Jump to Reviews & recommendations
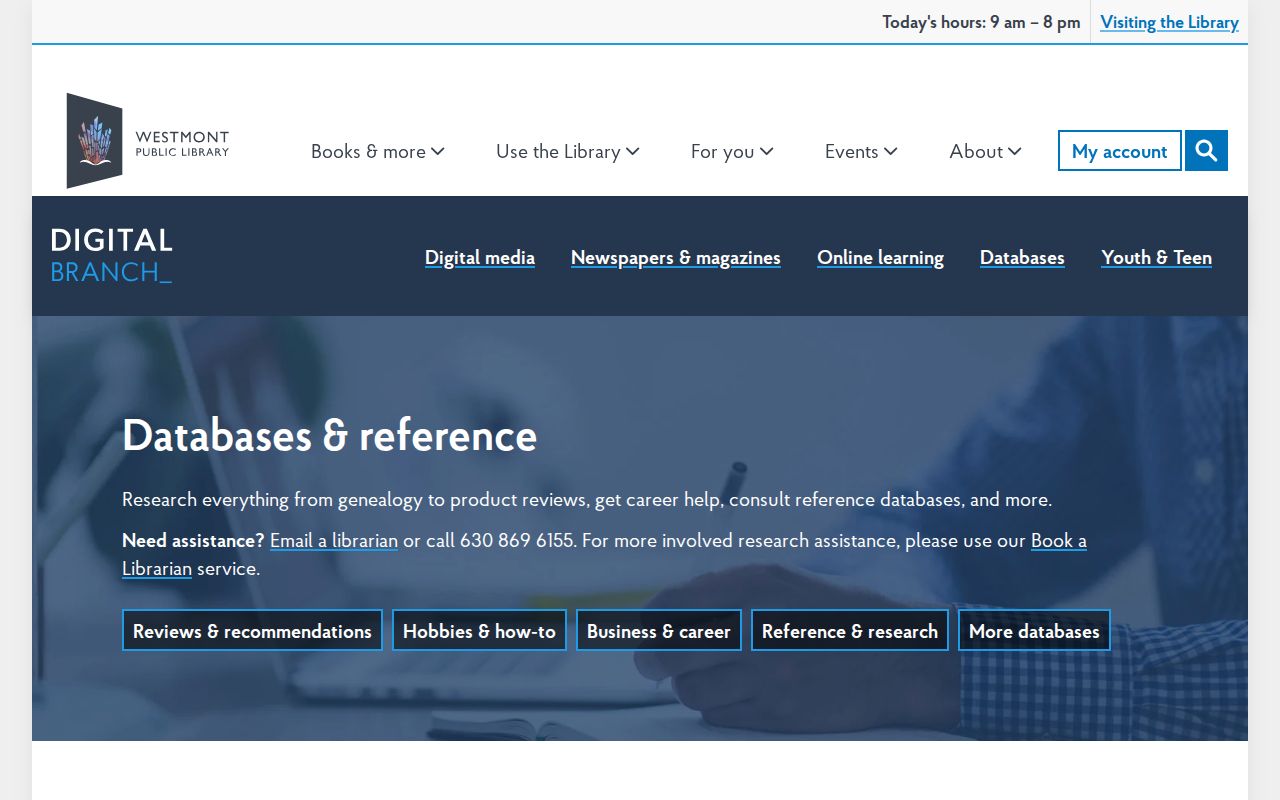This screenshot has height=800, width=1280. pos(252,630)
